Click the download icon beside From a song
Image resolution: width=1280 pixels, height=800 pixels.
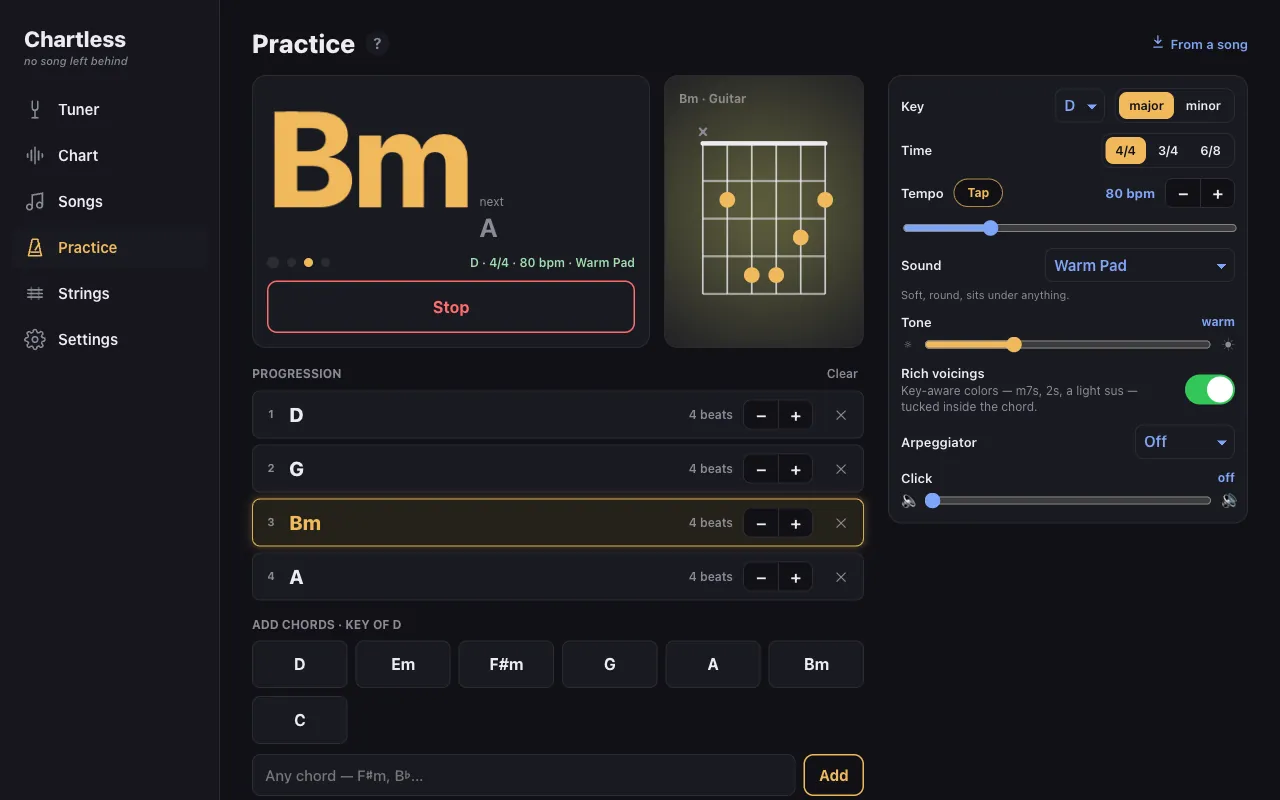click(x=1158, y=43)
